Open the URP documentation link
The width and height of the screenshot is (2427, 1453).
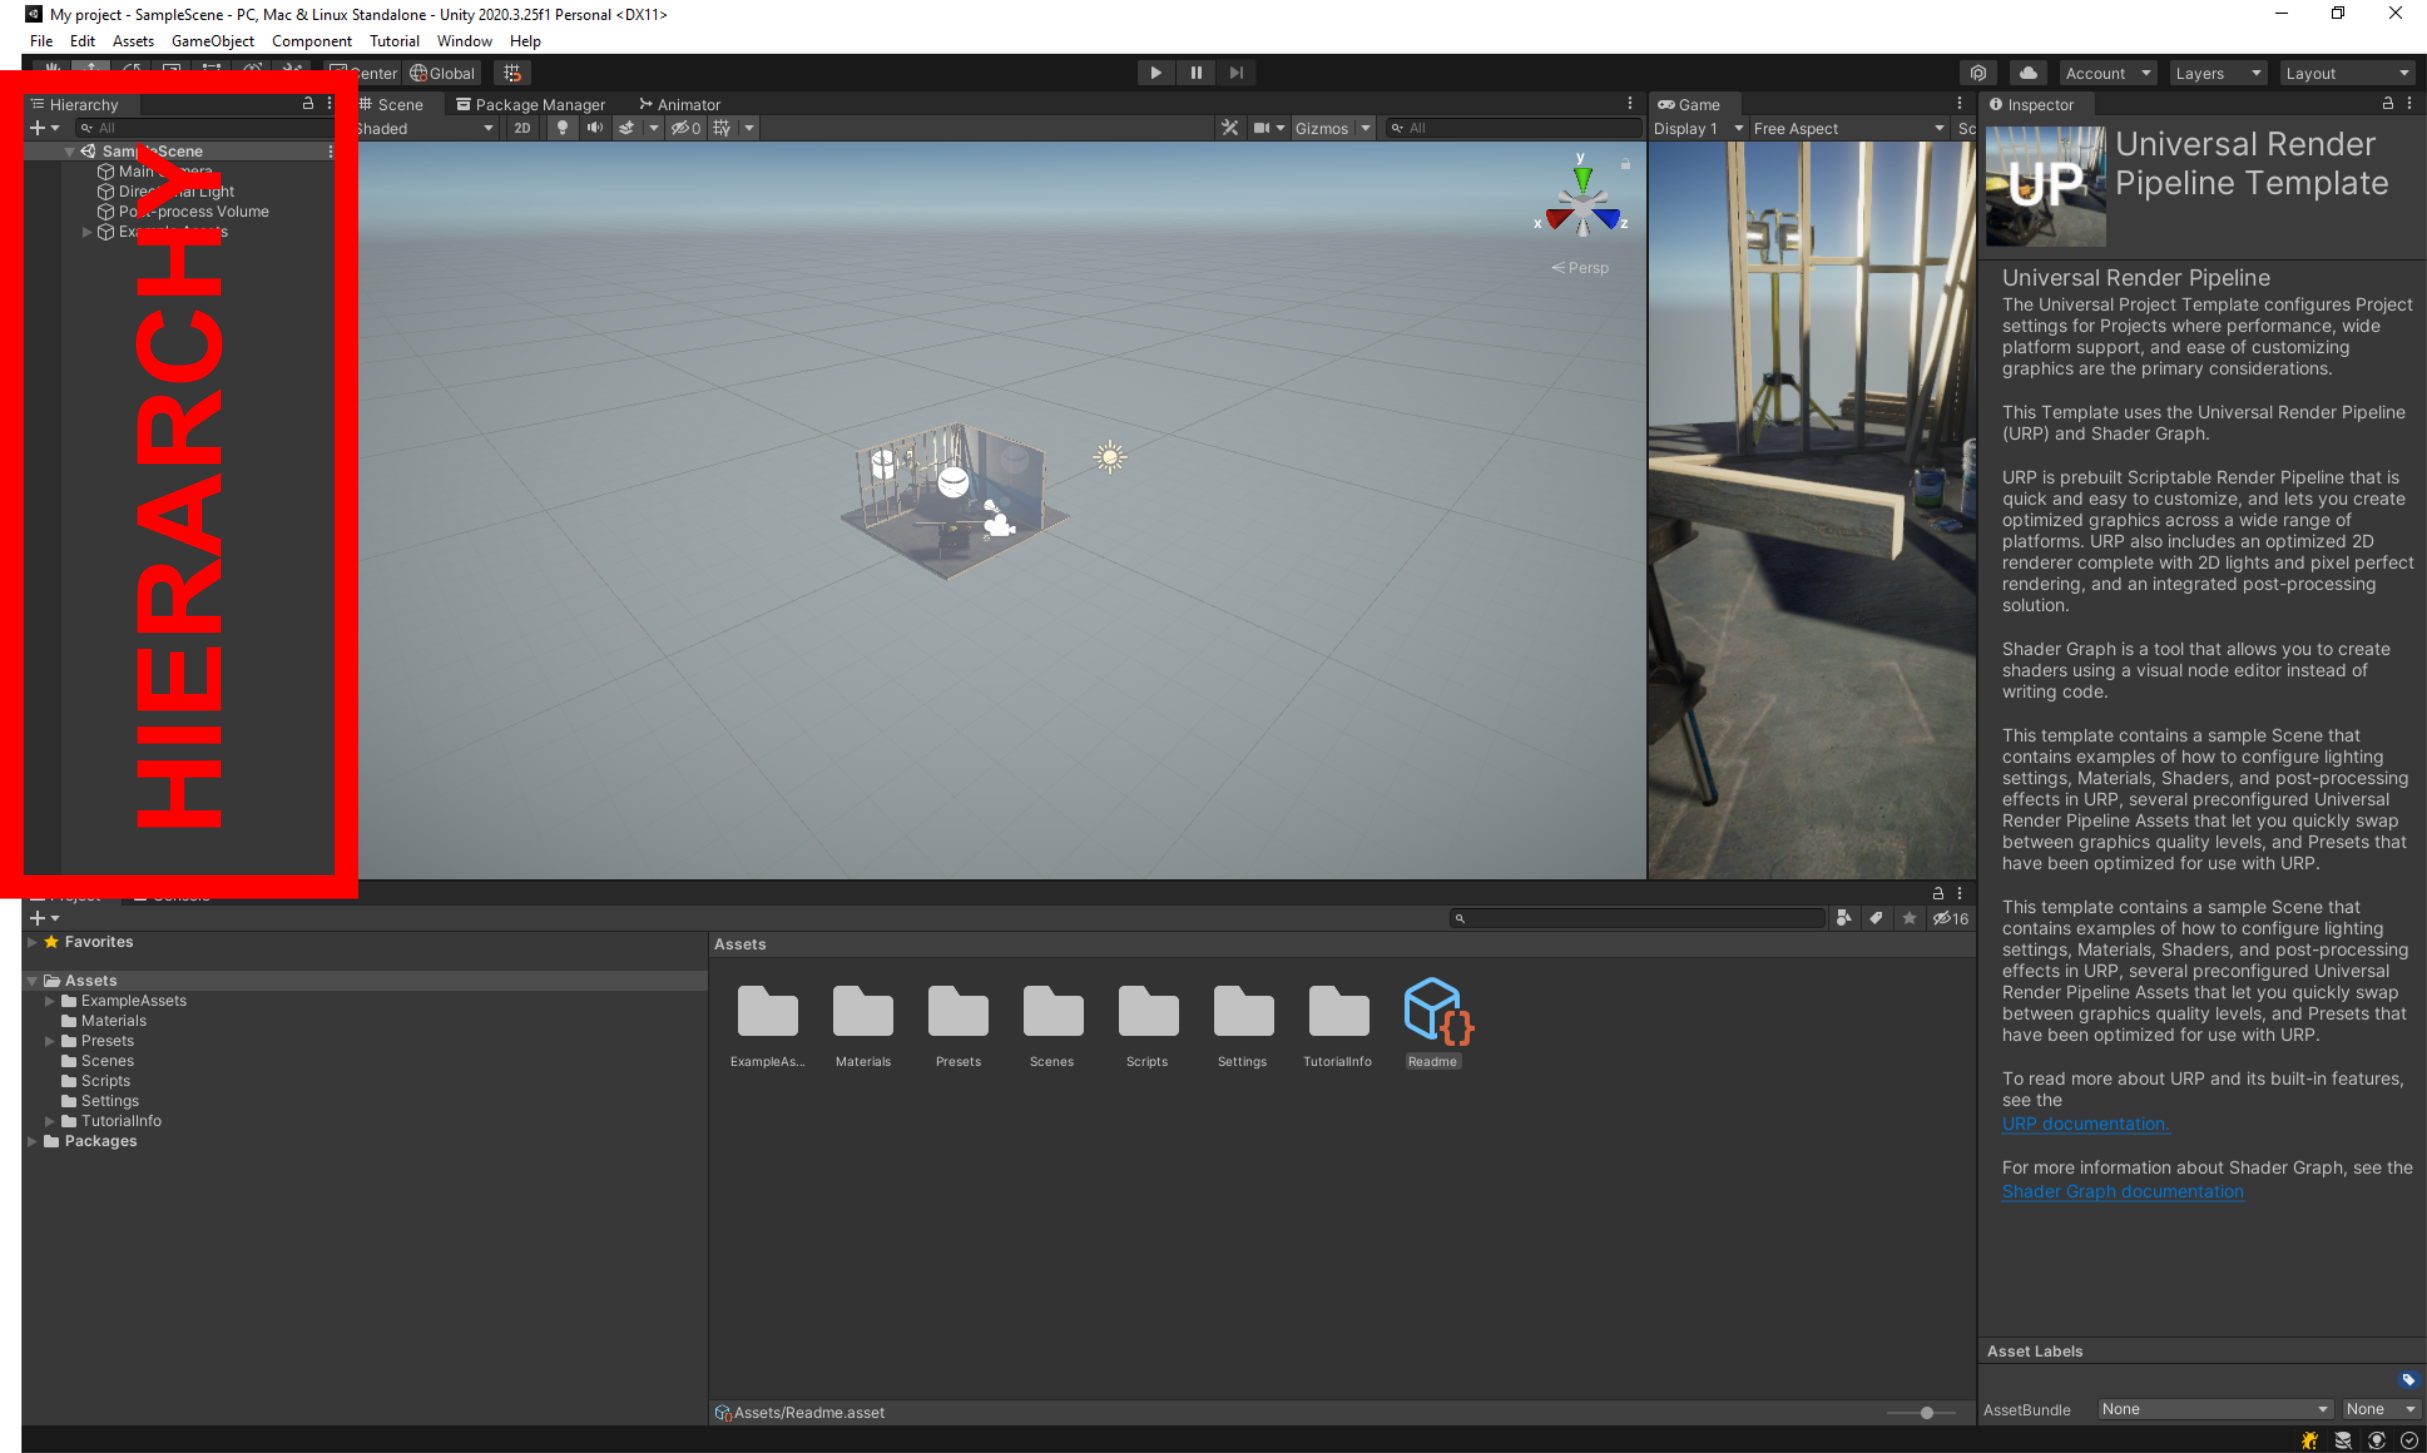(2084, 1124)
